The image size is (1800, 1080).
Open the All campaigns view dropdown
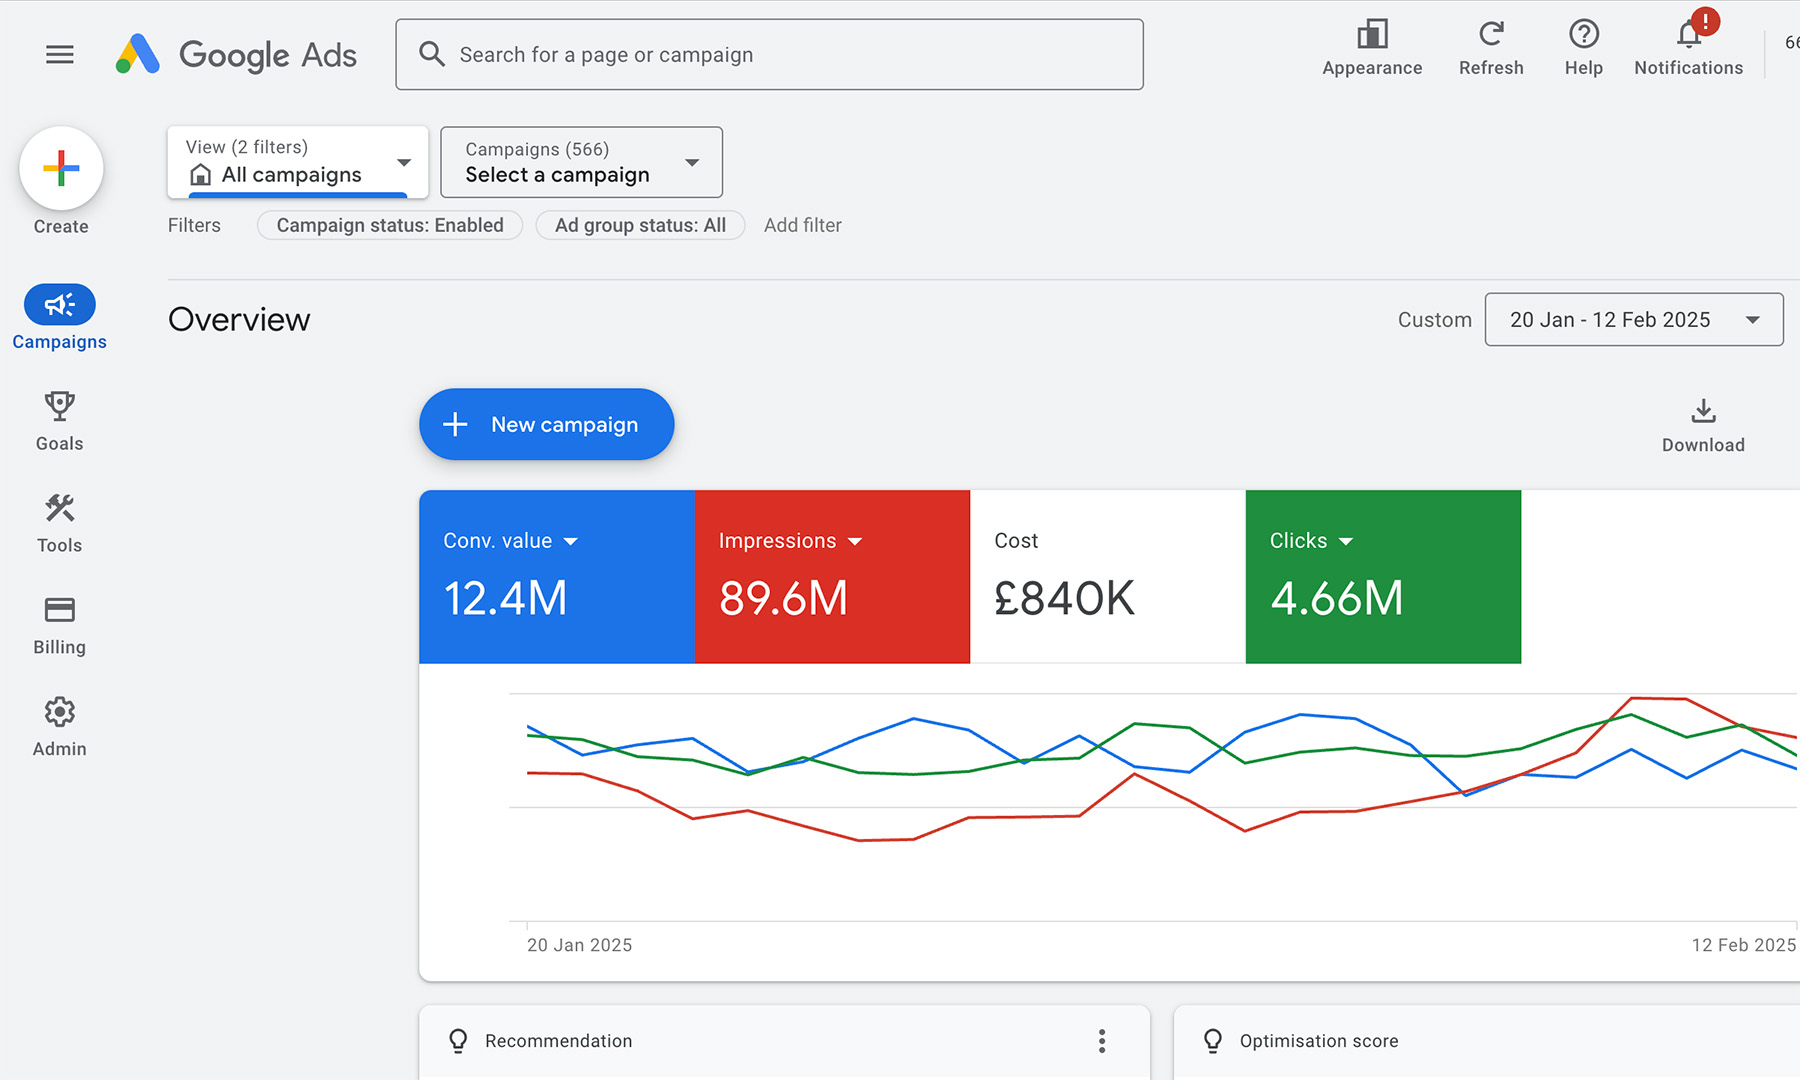pos(297,162)
